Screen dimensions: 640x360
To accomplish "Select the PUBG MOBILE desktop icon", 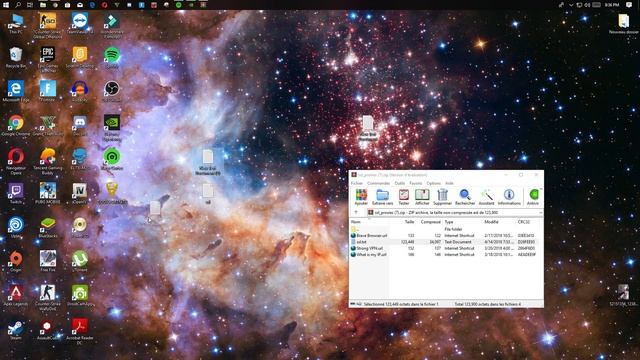I will pos(48,193).
